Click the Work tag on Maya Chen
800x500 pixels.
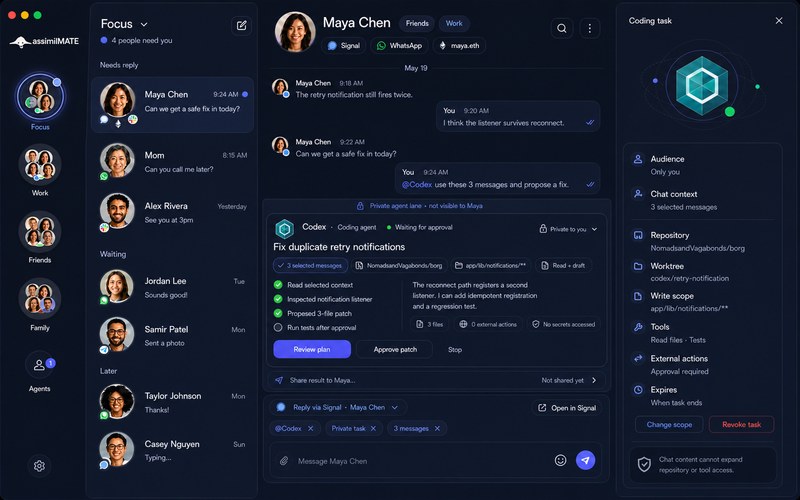pyautogui.click(x=454, y=23)
